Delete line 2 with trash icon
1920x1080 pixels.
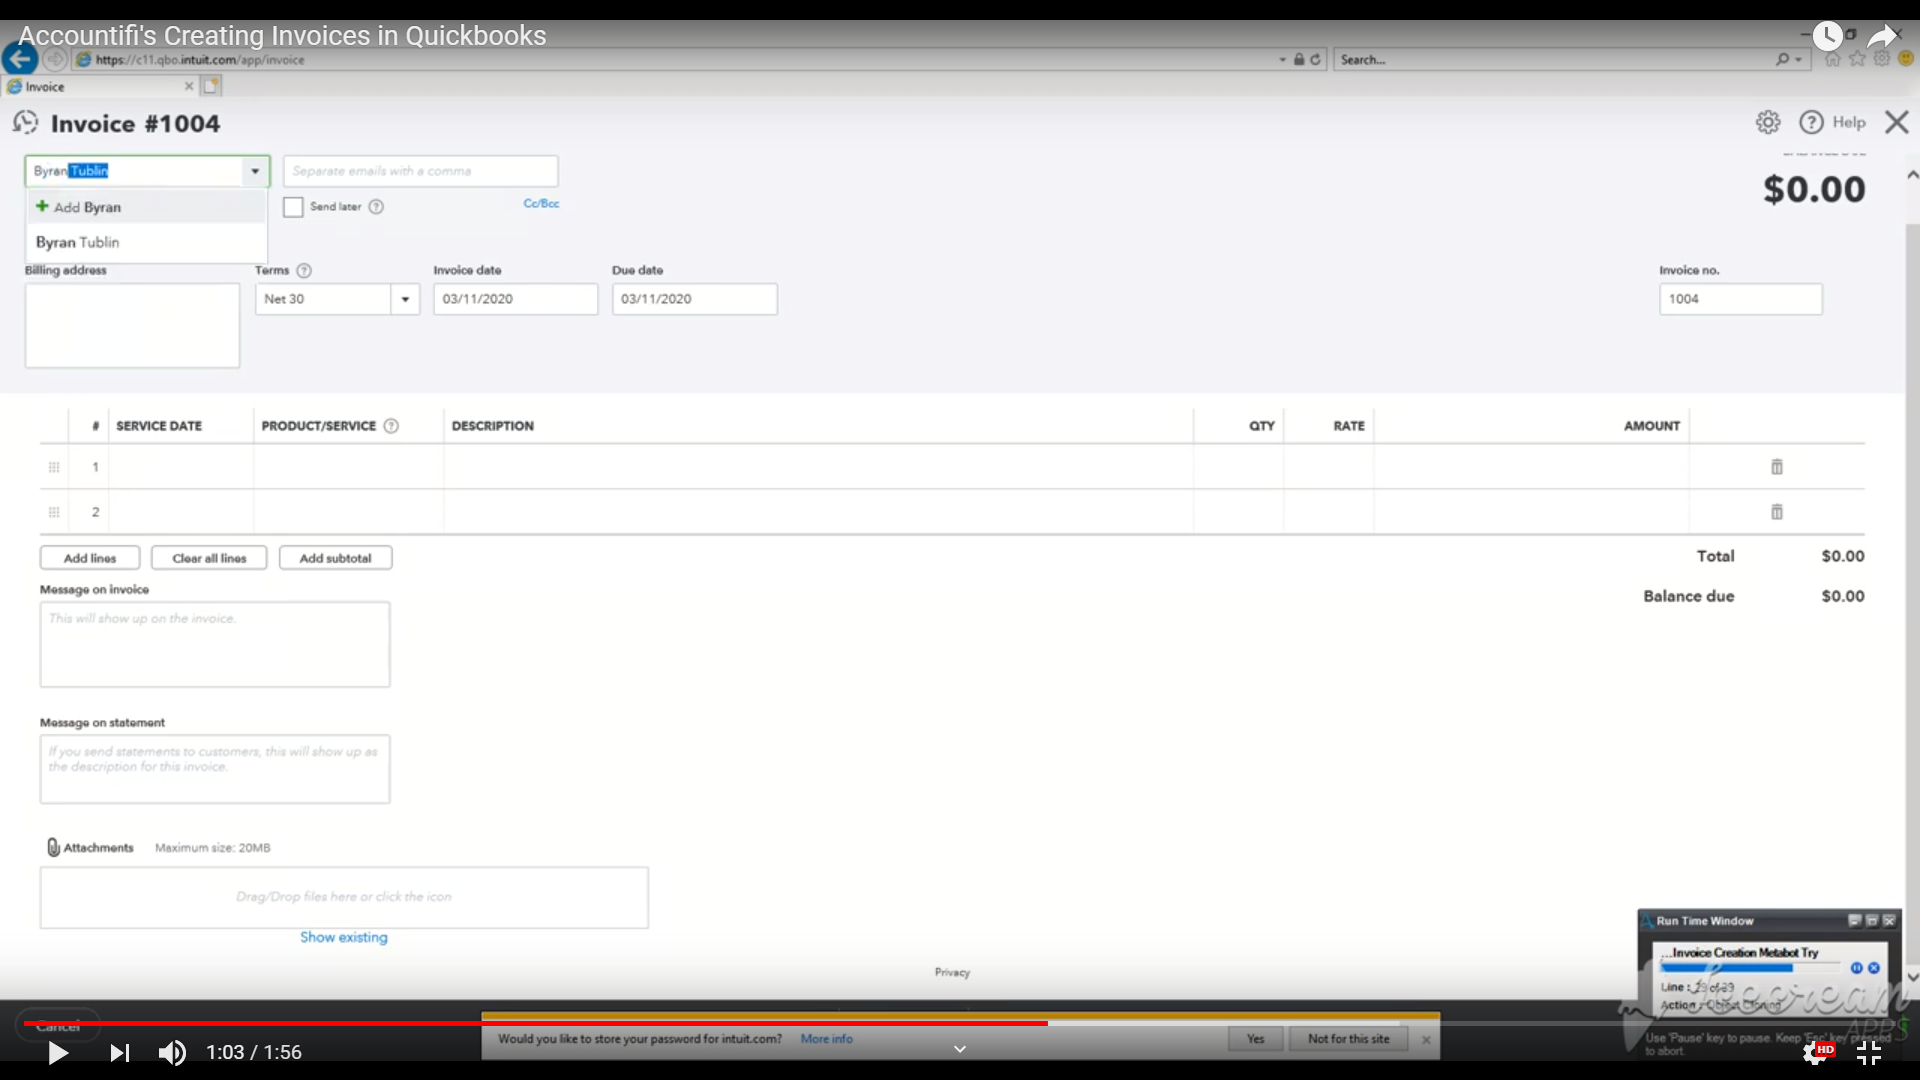point(1777,512)
